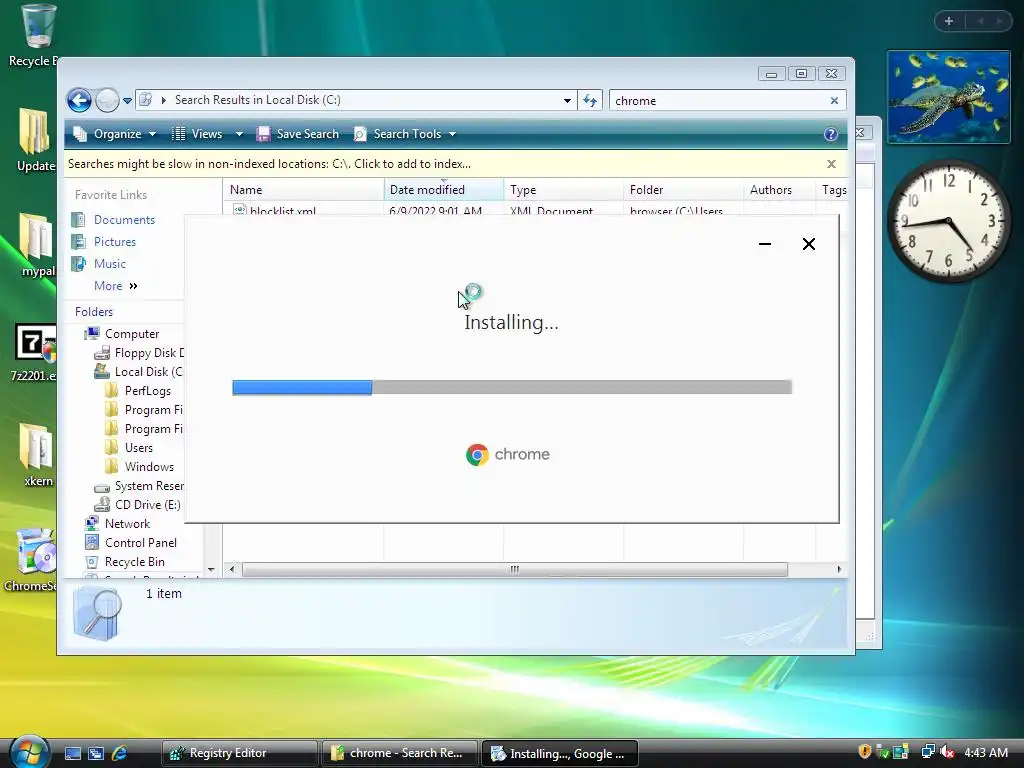Select the Update desktop folder
1024x768 pixels.
(x=34, y=140)
